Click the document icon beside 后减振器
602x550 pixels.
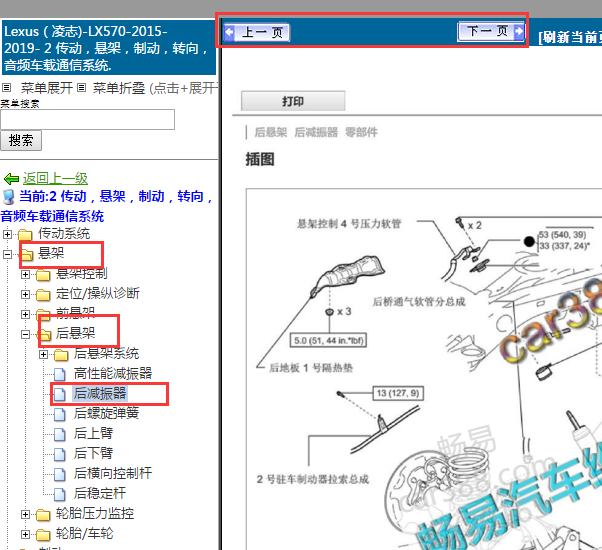tap(60, 394)
